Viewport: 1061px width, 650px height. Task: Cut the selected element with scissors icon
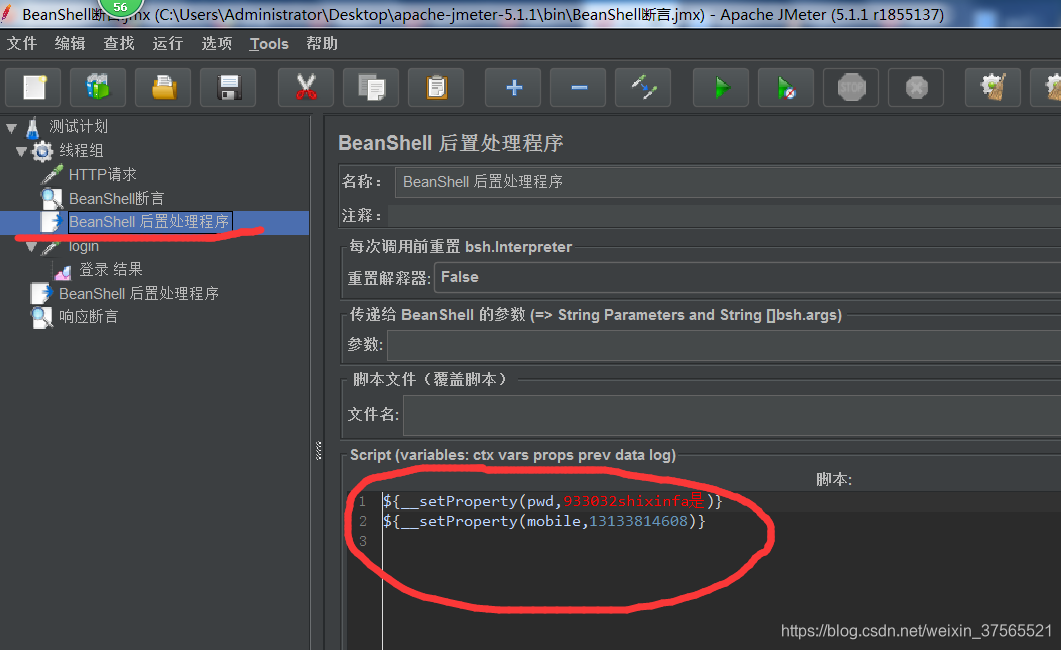(x=306, y=87)
